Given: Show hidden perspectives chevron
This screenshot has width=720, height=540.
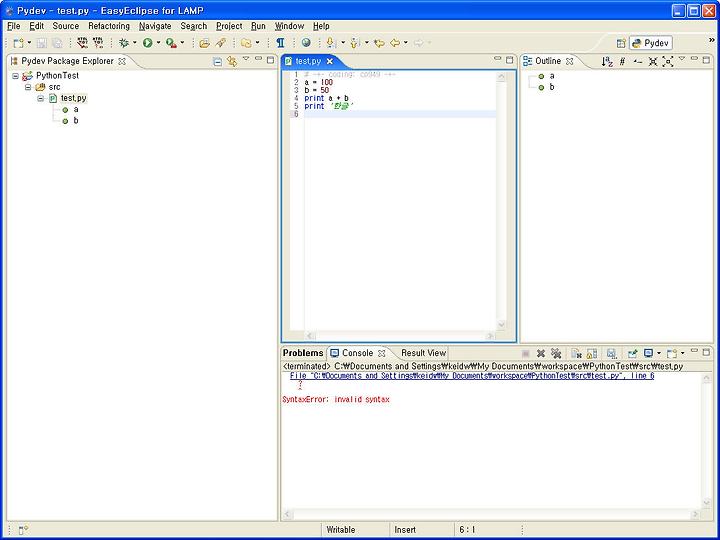Looking at the screenshot, I should pyautogui.click(x=712, y=40).
